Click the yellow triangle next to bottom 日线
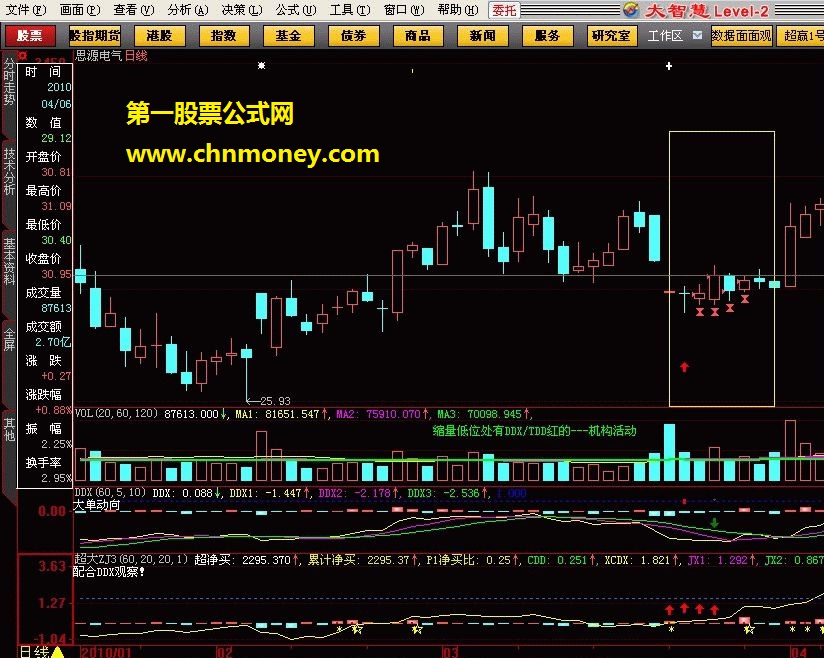 click(x=57, y=652)
